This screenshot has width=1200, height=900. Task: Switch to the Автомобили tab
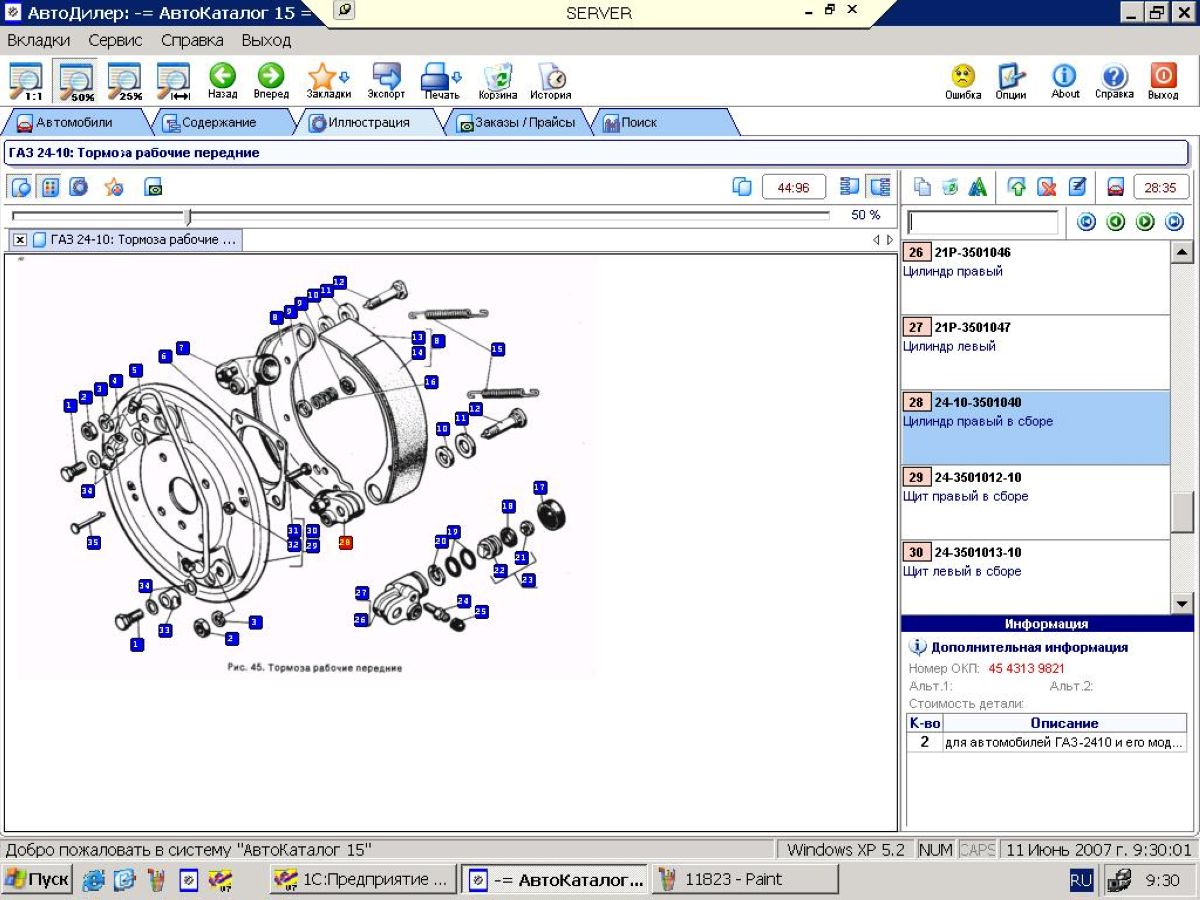point(74,123)
